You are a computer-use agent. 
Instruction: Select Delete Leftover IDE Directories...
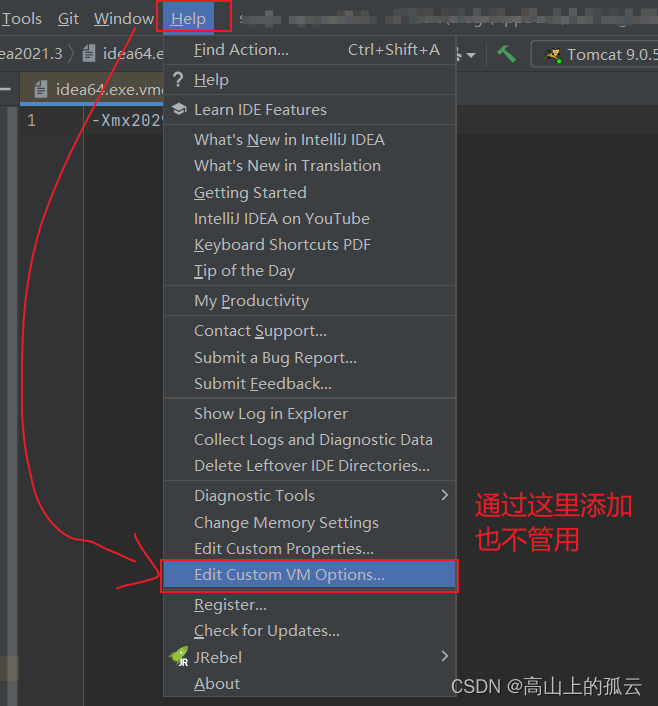coord(309,466)
